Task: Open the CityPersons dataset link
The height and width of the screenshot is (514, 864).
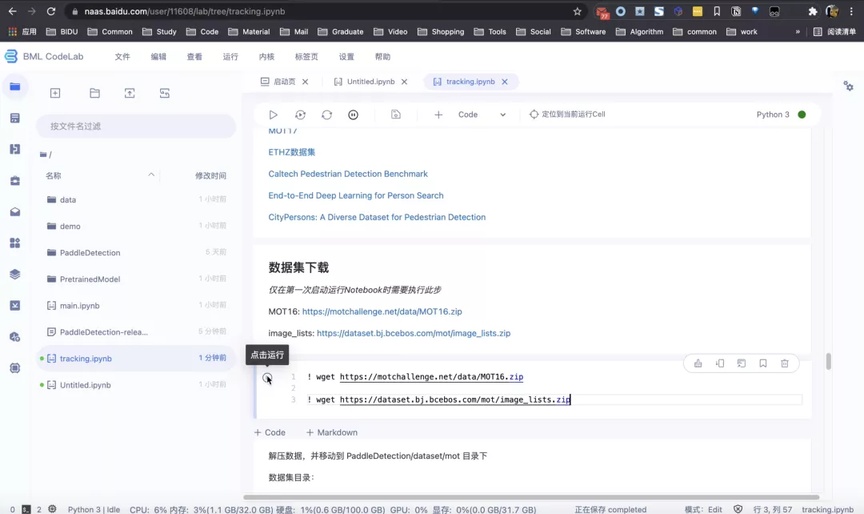Action: pos(377,217)
